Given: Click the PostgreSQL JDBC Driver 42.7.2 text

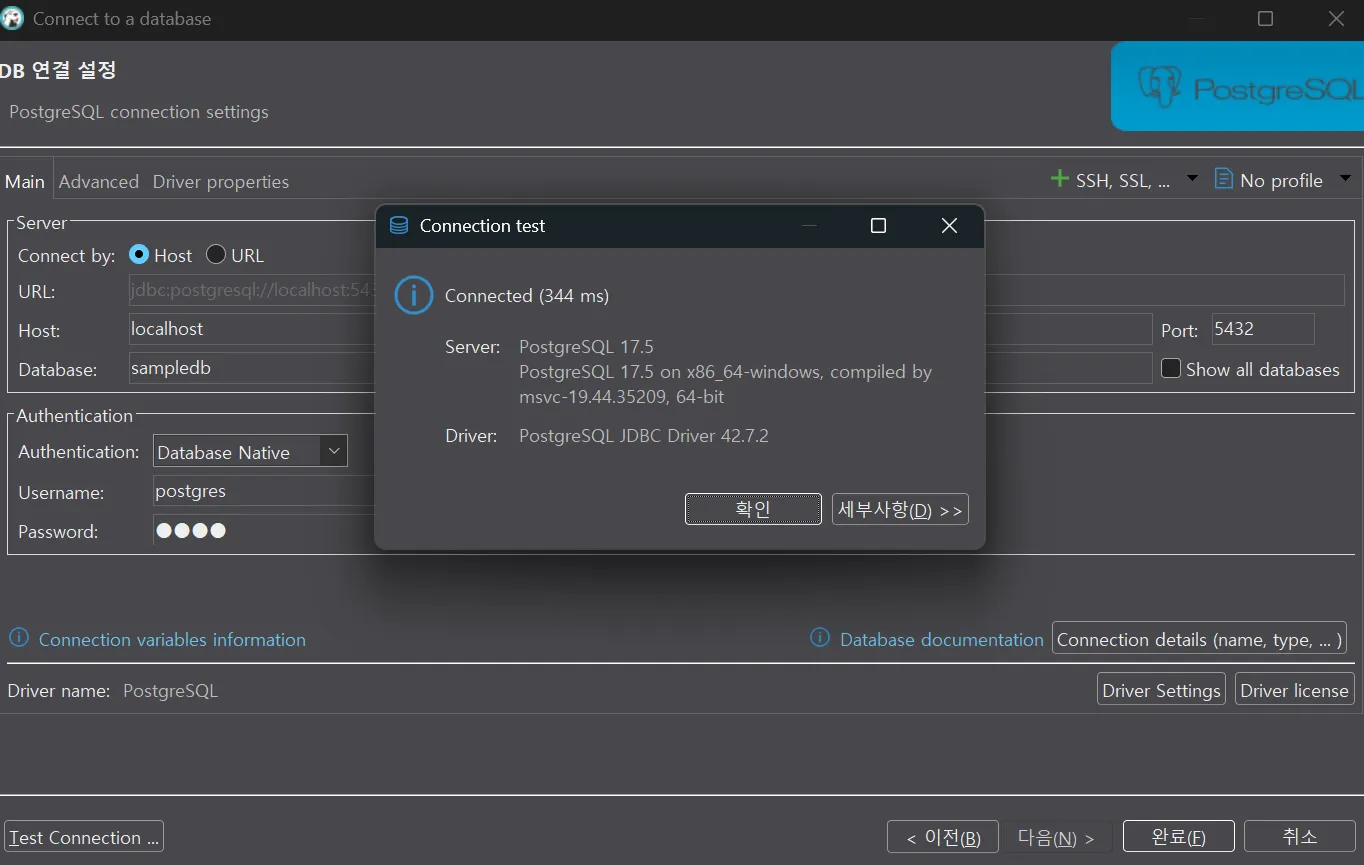Looking at the screenshot, I should point(644,436).
